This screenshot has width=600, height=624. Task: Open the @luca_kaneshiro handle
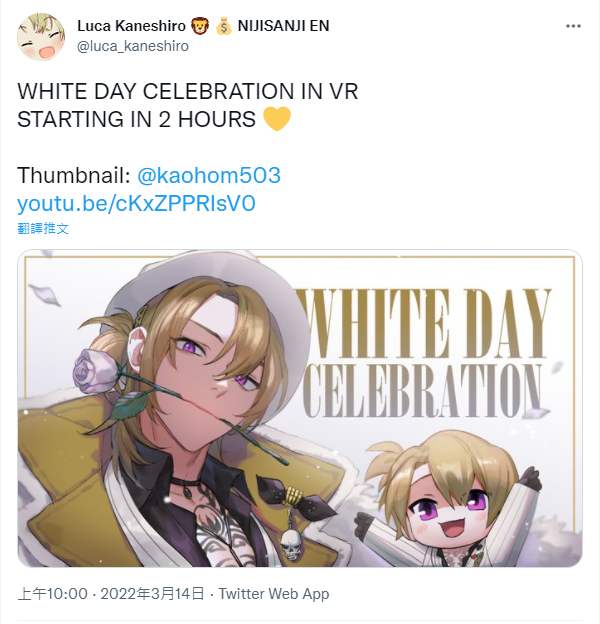click(x=133, y=46)
